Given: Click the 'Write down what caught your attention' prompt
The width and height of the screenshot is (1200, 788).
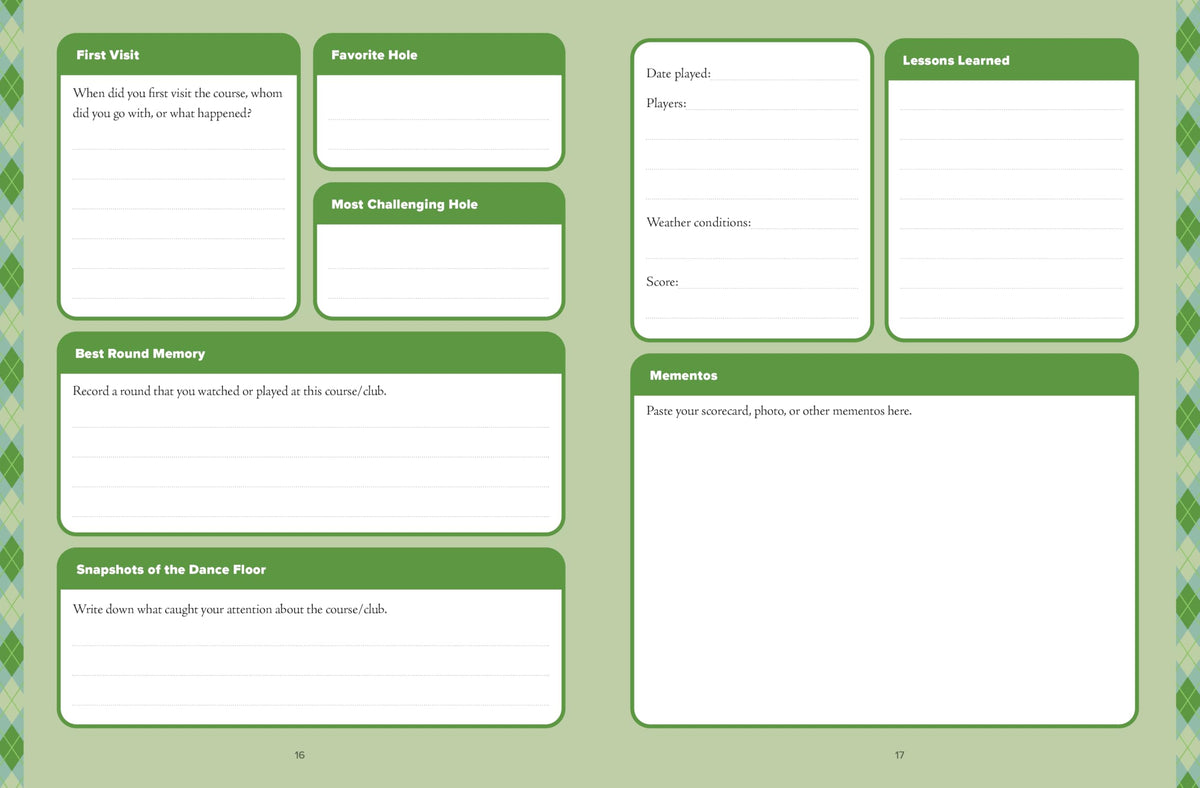Looking at the screenshot, I should click(x=229, y=609).
